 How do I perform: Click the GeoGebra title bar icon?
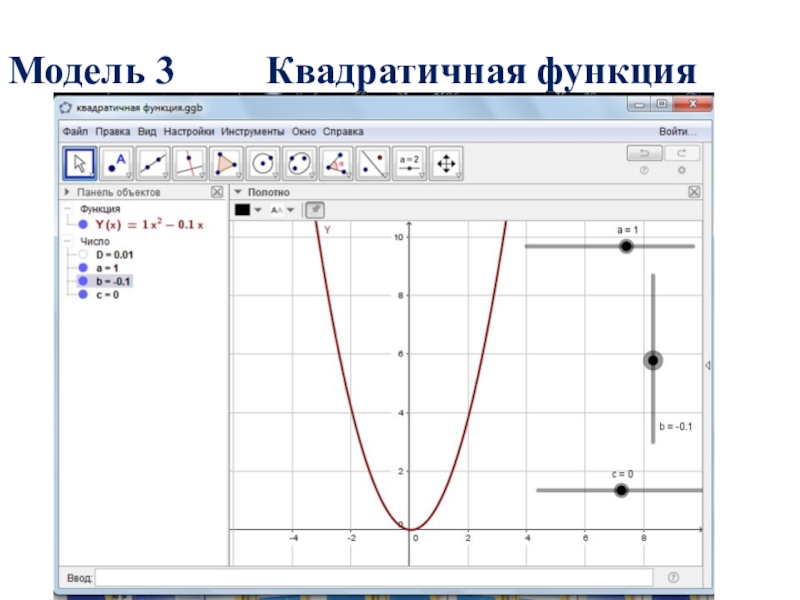click(66, 108)
